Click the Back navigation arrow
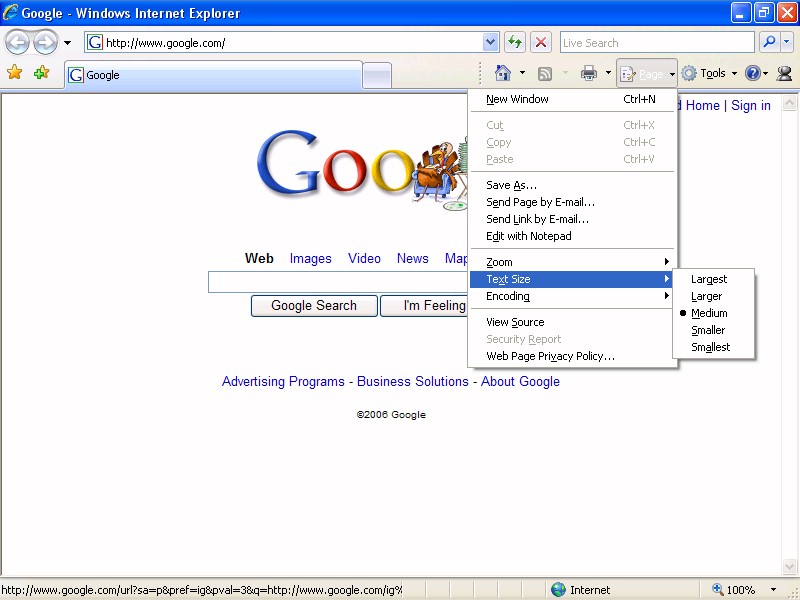Viewport: 800px width, 600px height. [x=17, y=43]
